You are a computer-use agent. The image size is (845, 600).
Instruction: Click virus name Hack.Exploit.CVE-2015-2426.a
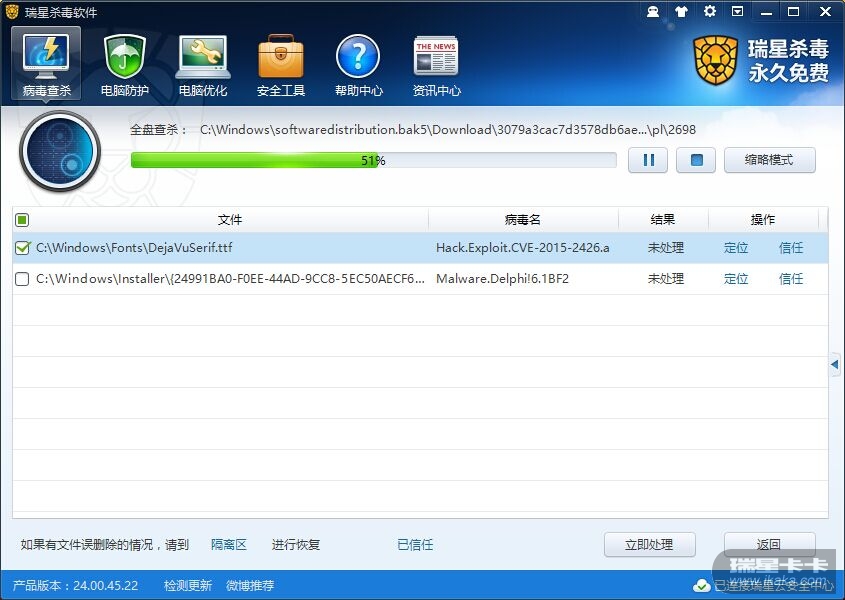point(523,248)
